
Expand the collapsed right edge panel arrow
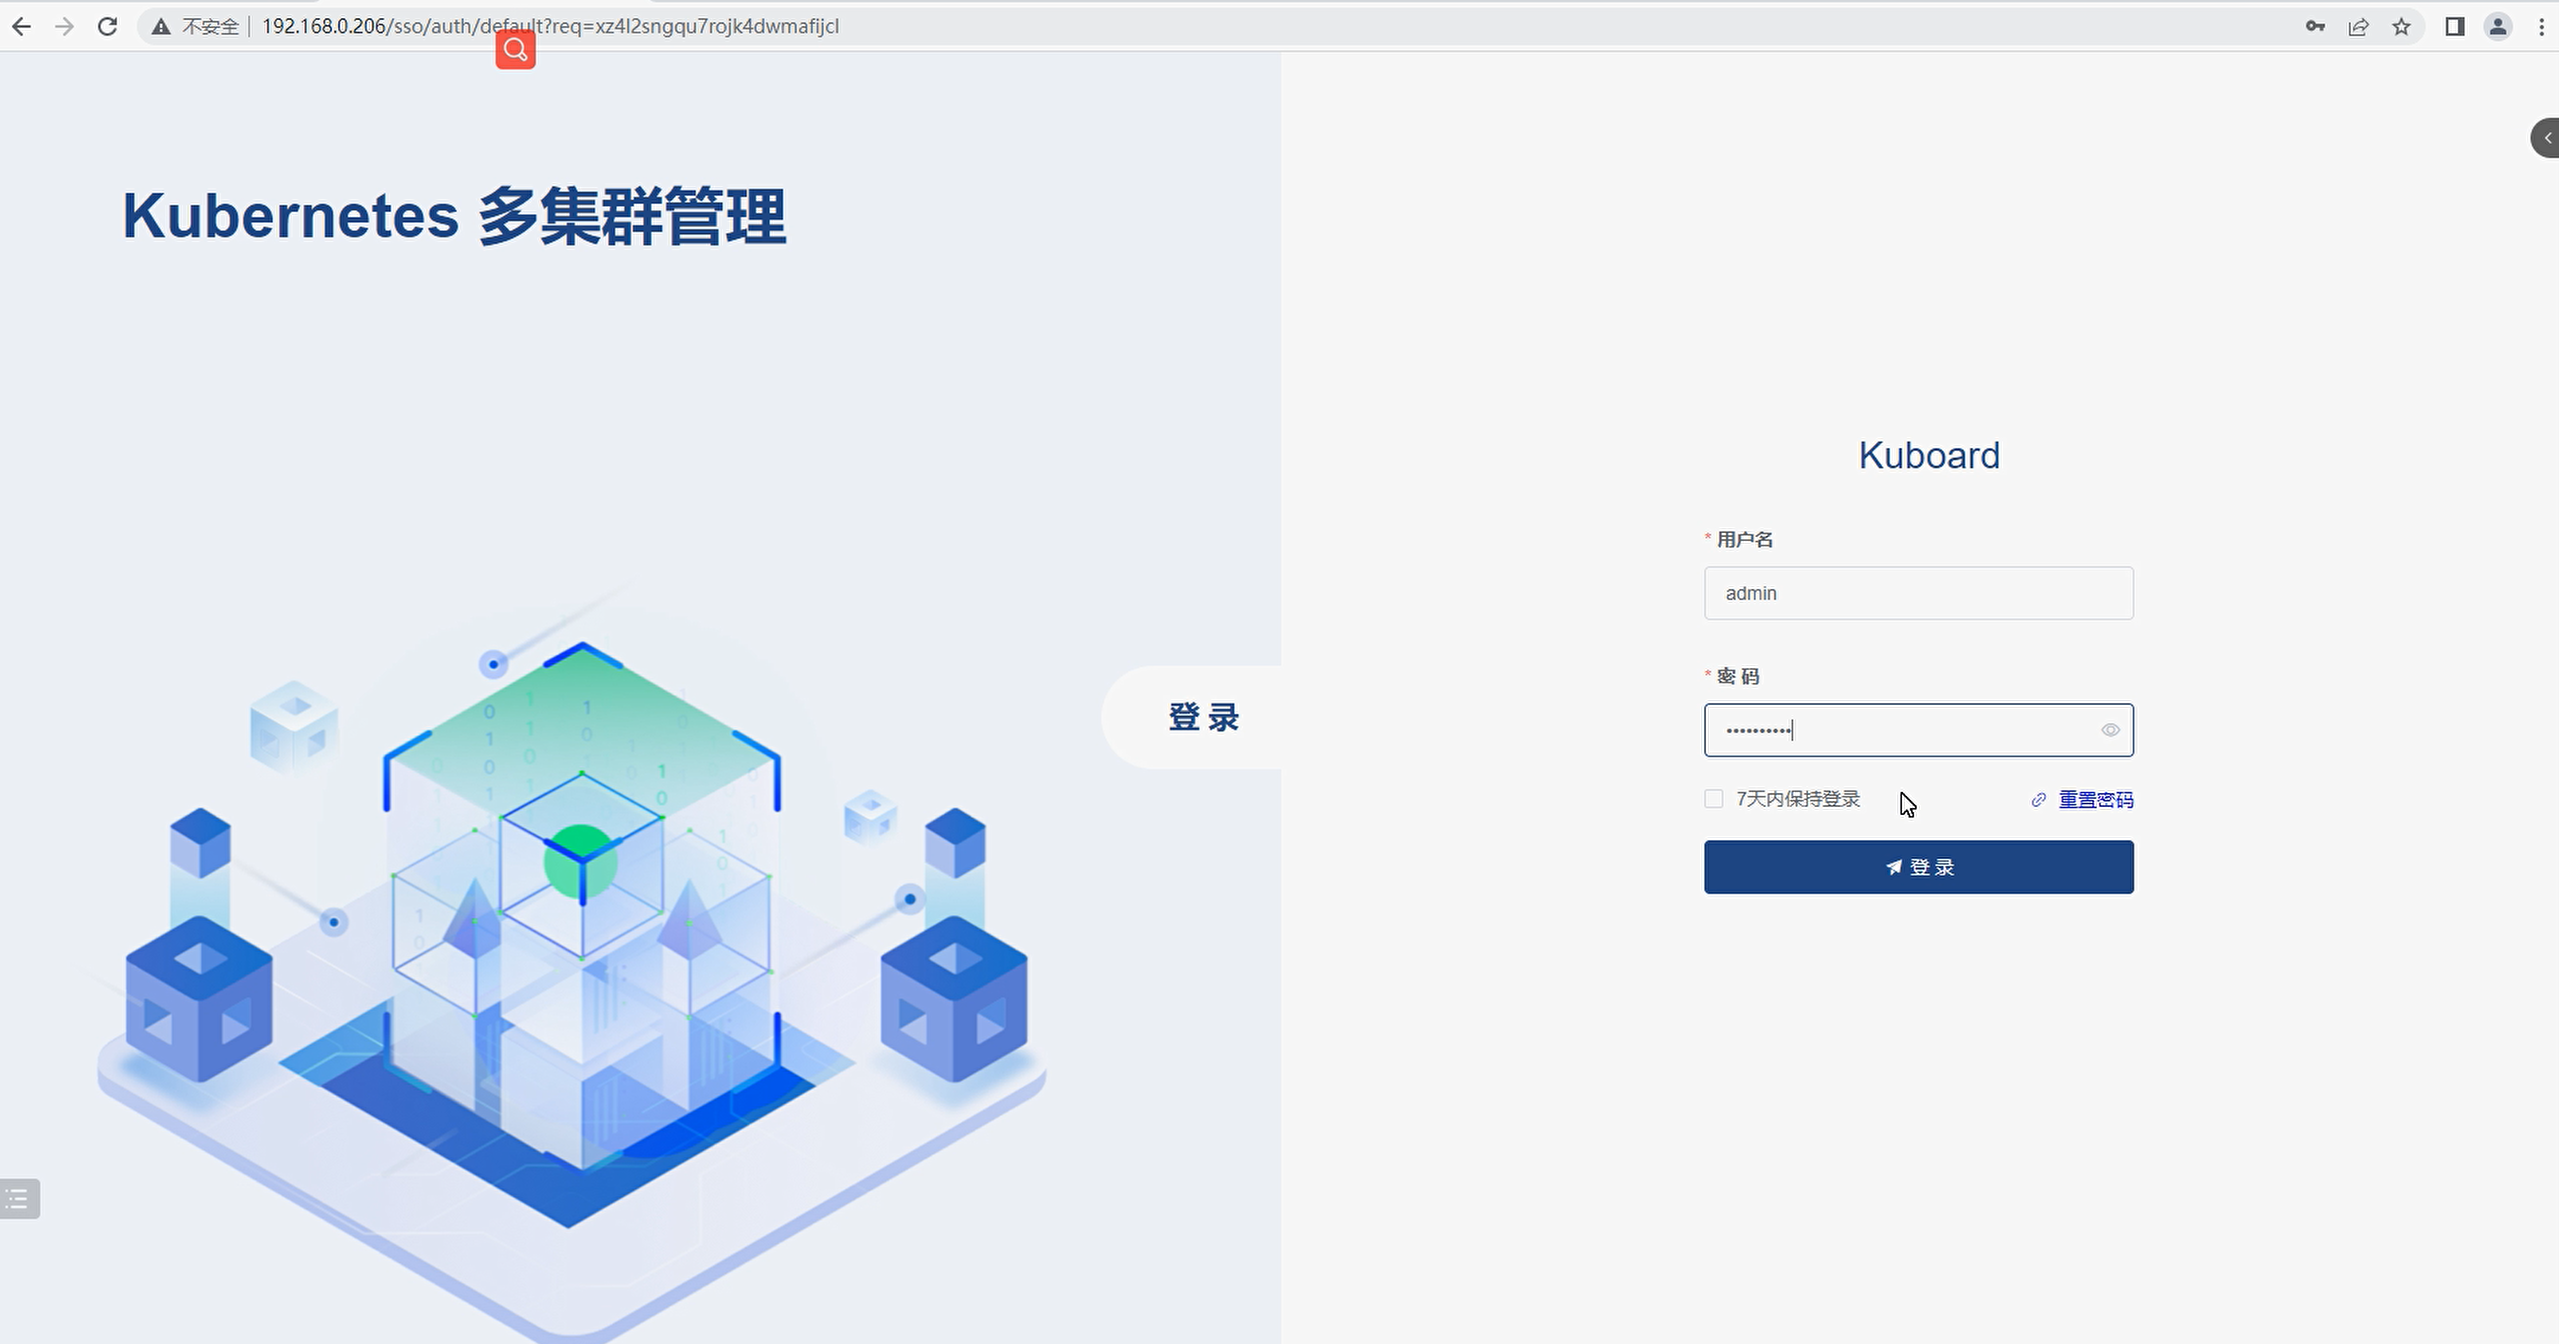click(x=2546, y=138)
